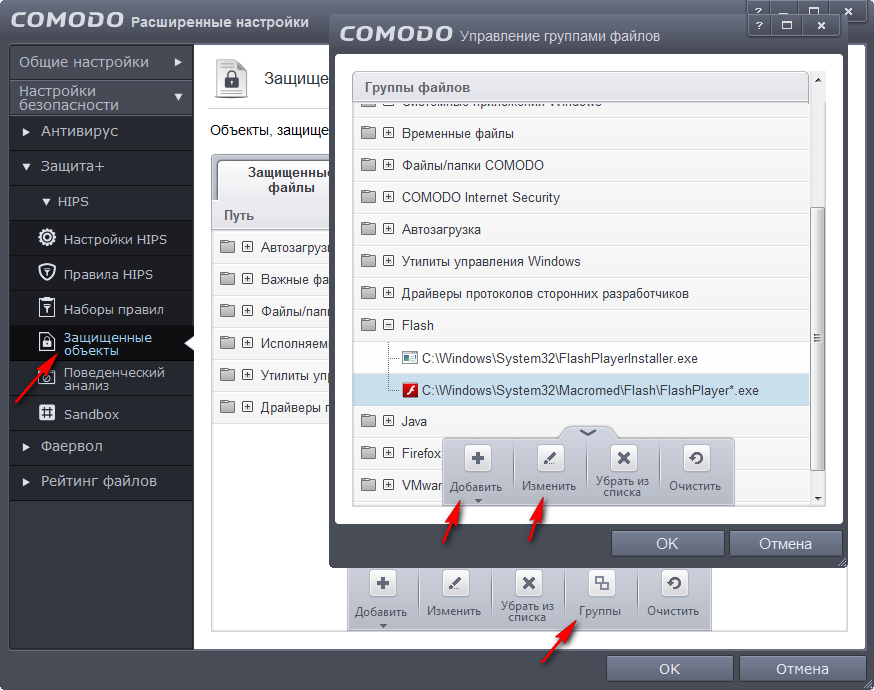
Task: Click Изменить pencil icon in file groups dialog
Action: pyautogui.click(x=550, y=459)
